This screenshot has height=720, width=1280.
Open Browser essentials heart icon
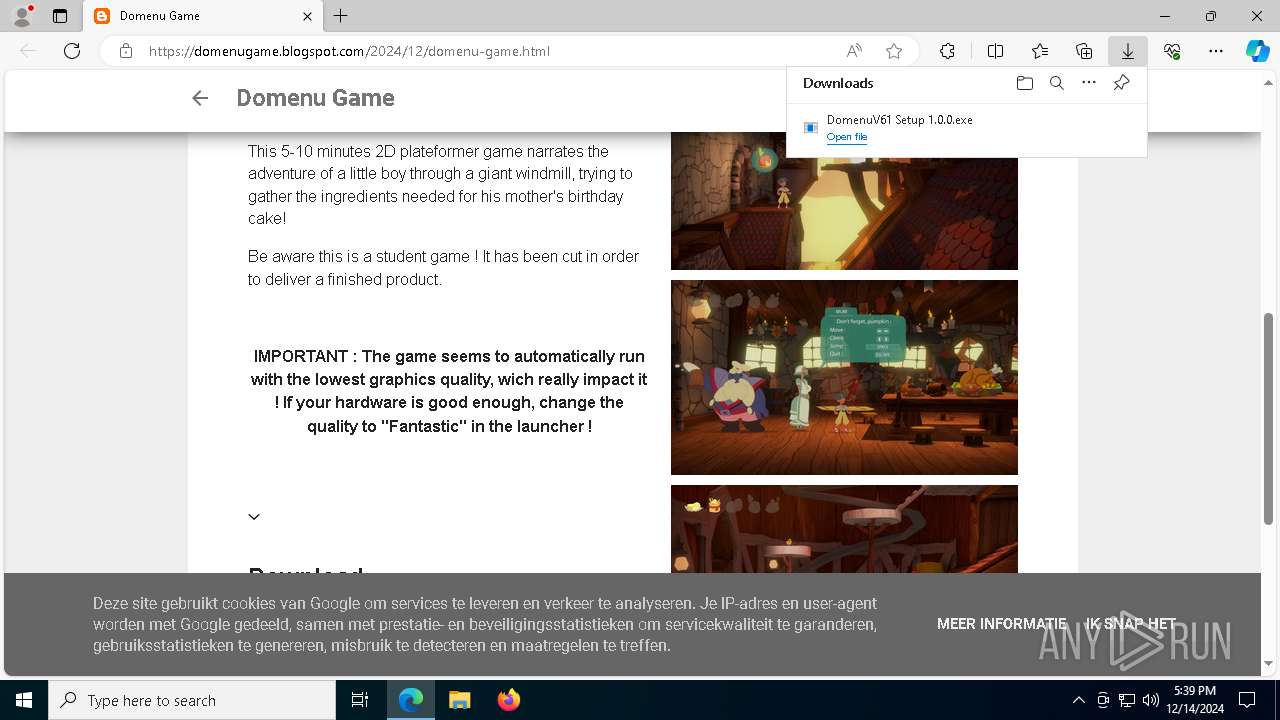point(1172,51)
